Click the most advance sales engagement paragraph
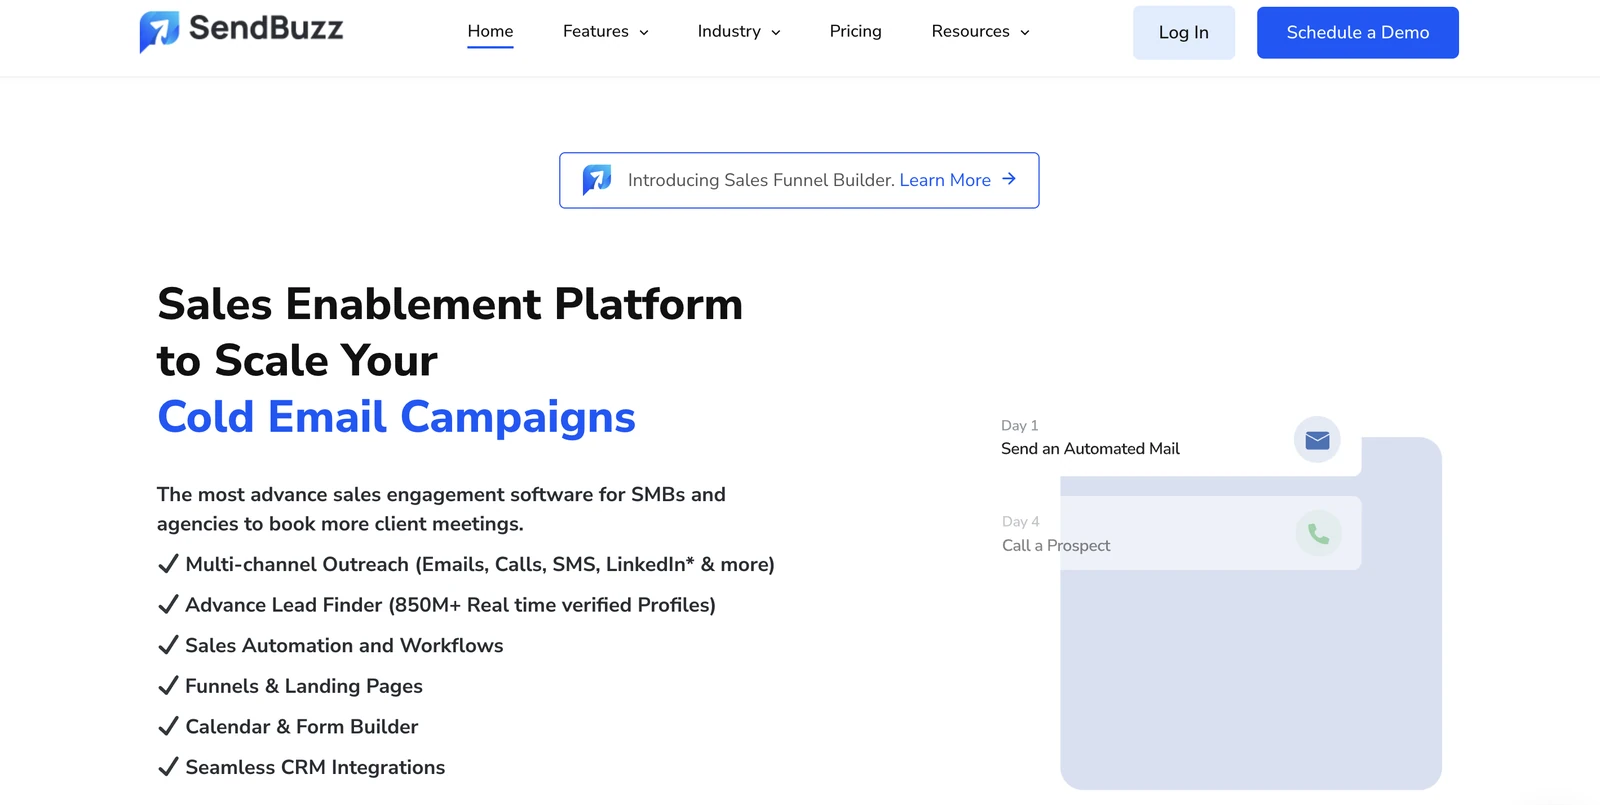 [441, 509]
